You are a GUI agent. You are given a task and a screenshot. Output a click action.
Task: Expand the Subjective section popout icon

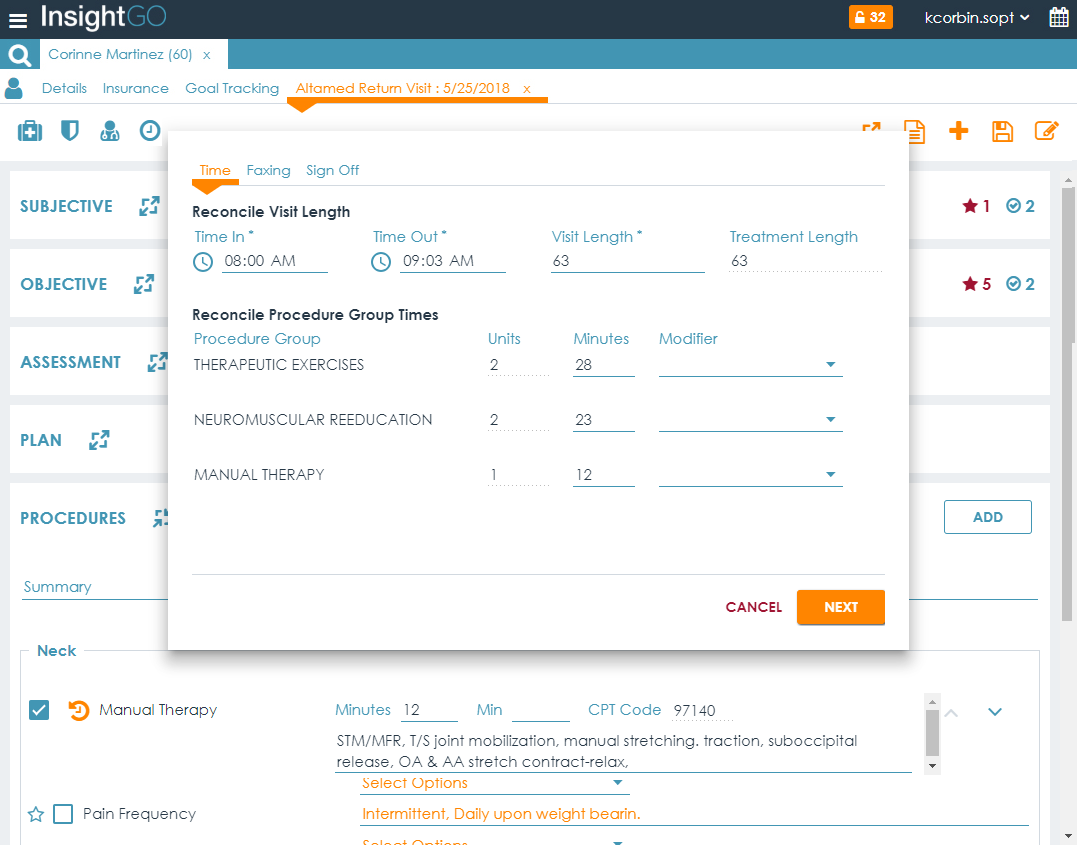coord(149,206)
